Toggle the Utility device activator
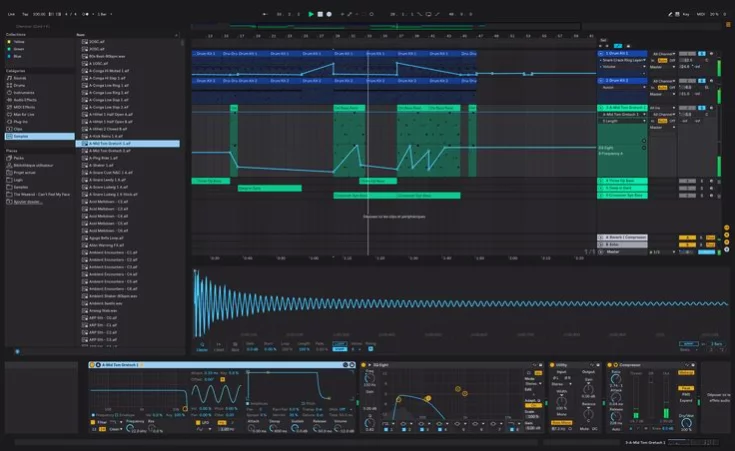This screenshot has height=451, width=735. pyautogui.click(x=552, y=365)
